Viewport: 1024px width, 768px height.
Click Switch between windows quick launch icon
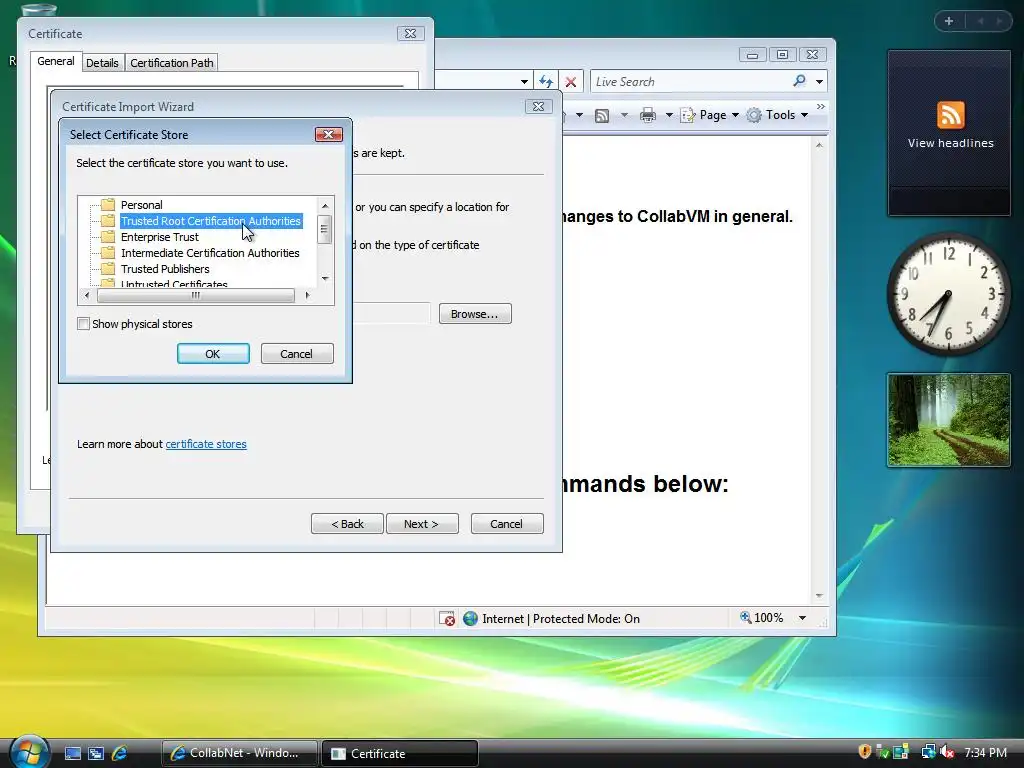point(96,754)
